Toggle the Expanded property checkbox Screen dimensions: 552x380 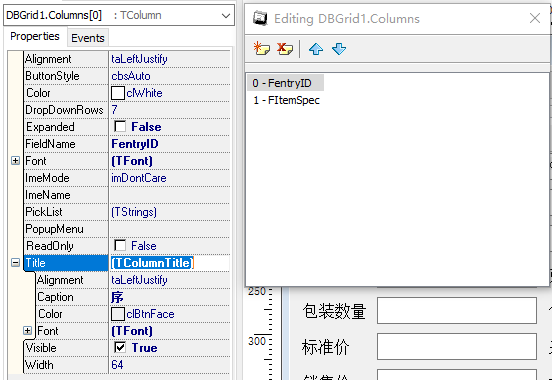[x=120, y=126]
